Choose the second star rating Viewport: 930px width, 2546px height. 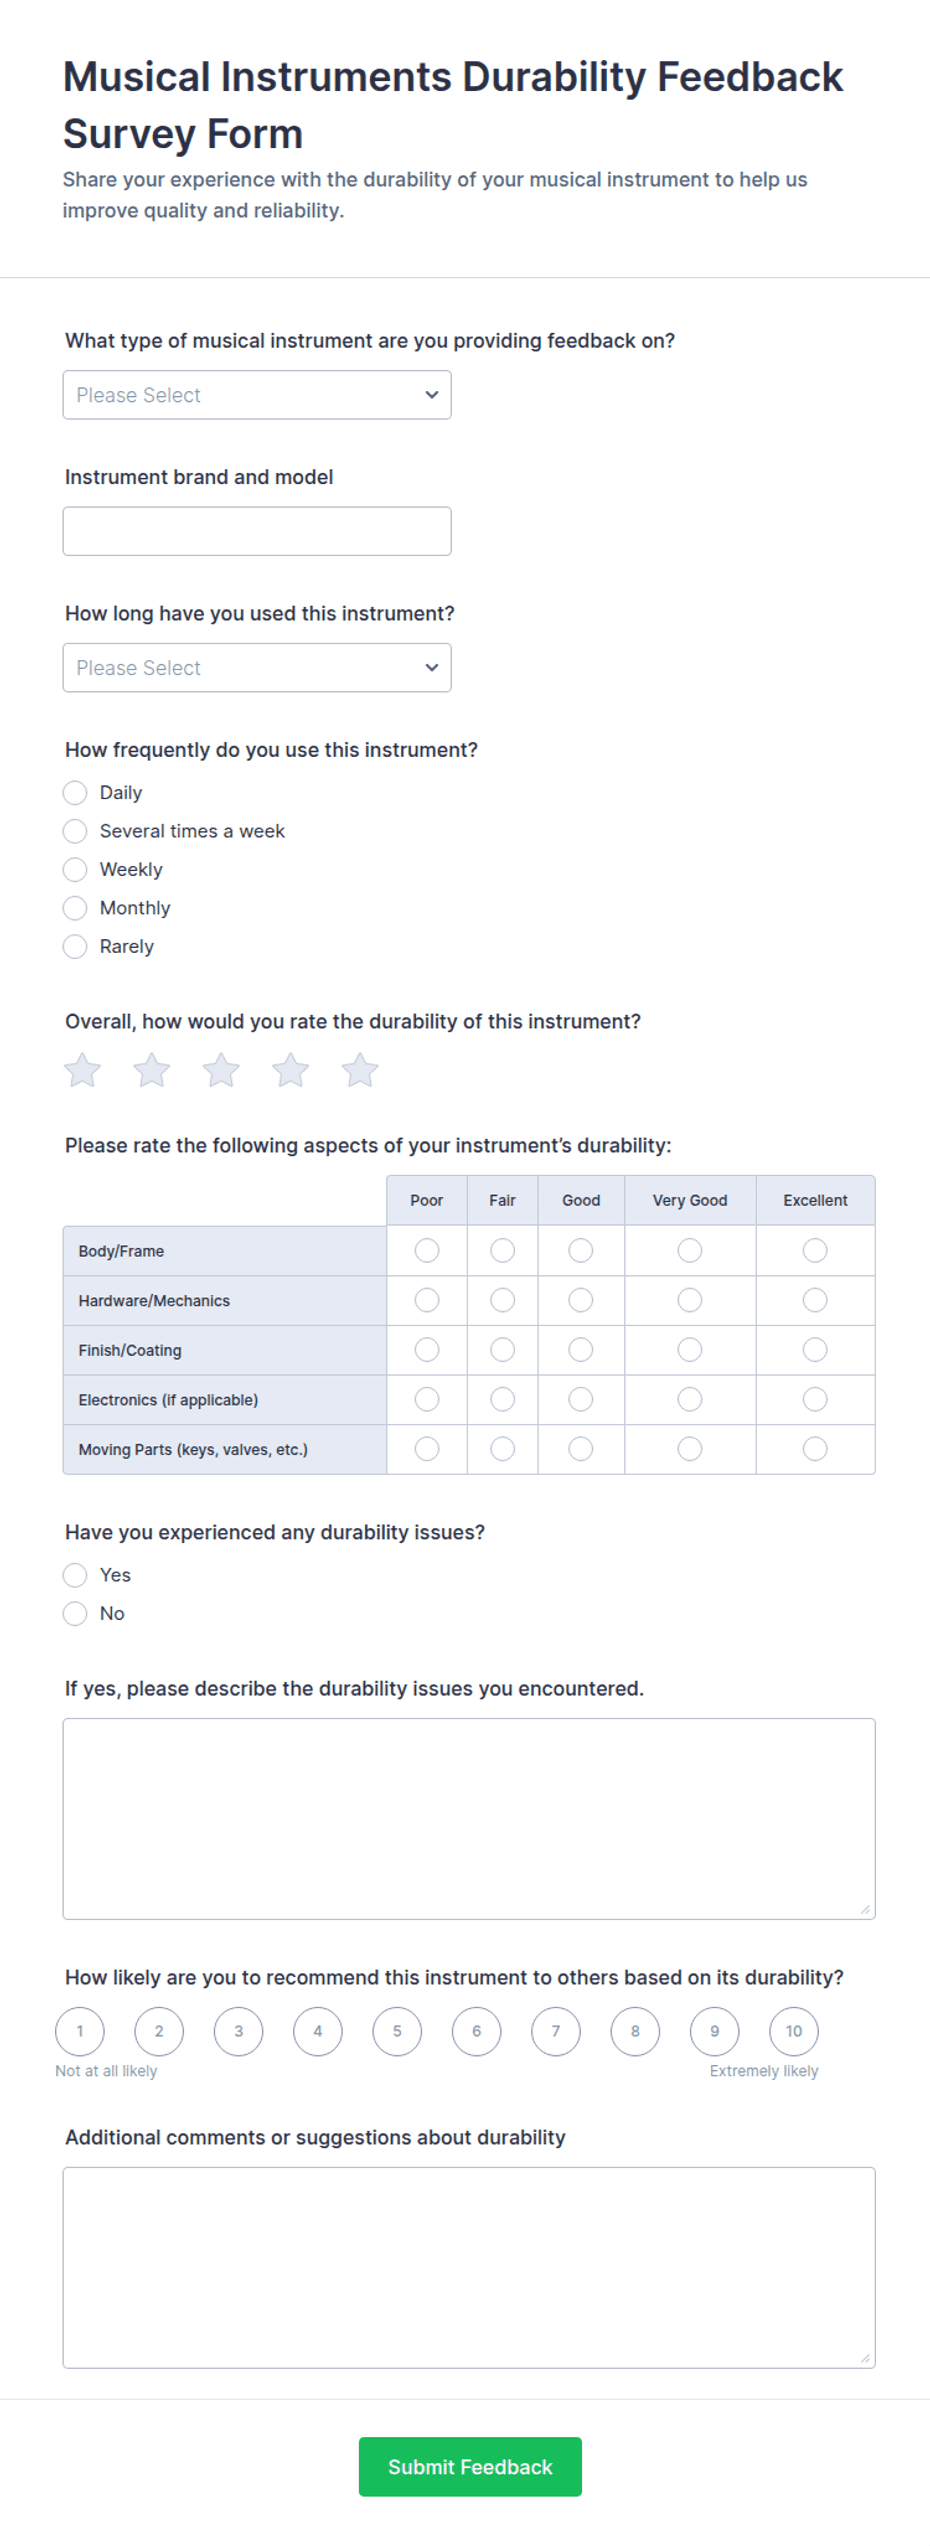(152, 1070)
